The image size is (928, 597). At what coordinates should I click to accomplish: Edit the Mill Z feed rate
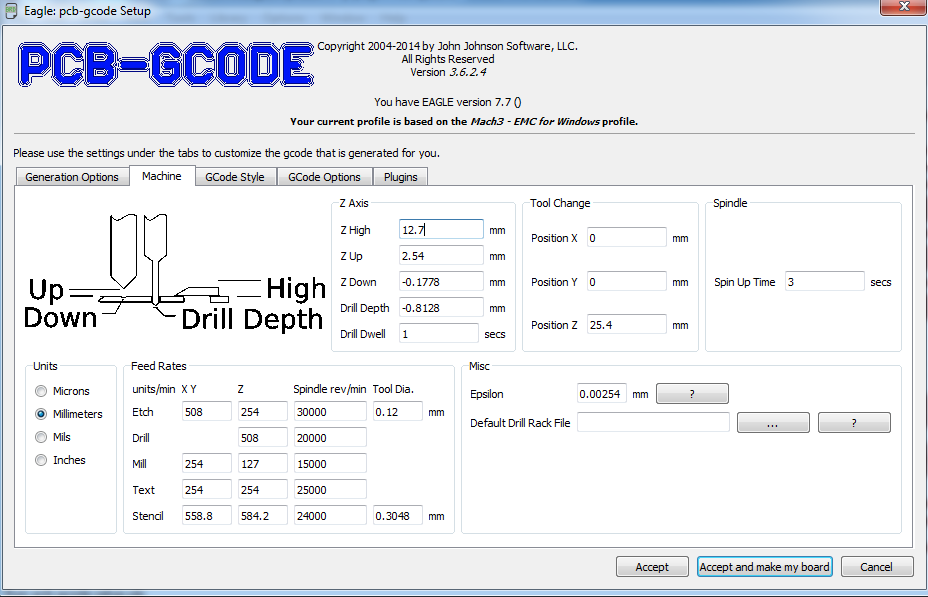pos(263,464)
